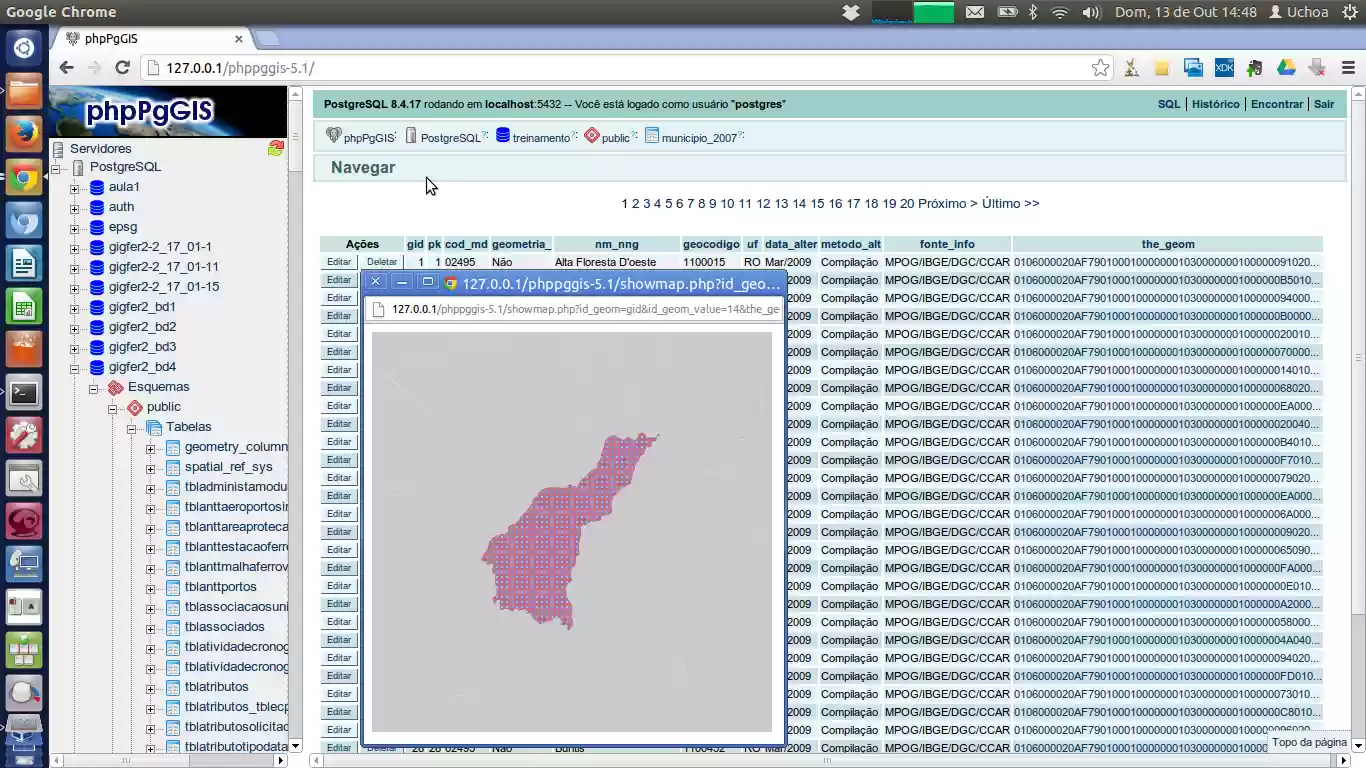Bookmark the page via the star icon

pyautogui.click(x=1100, y=67)
